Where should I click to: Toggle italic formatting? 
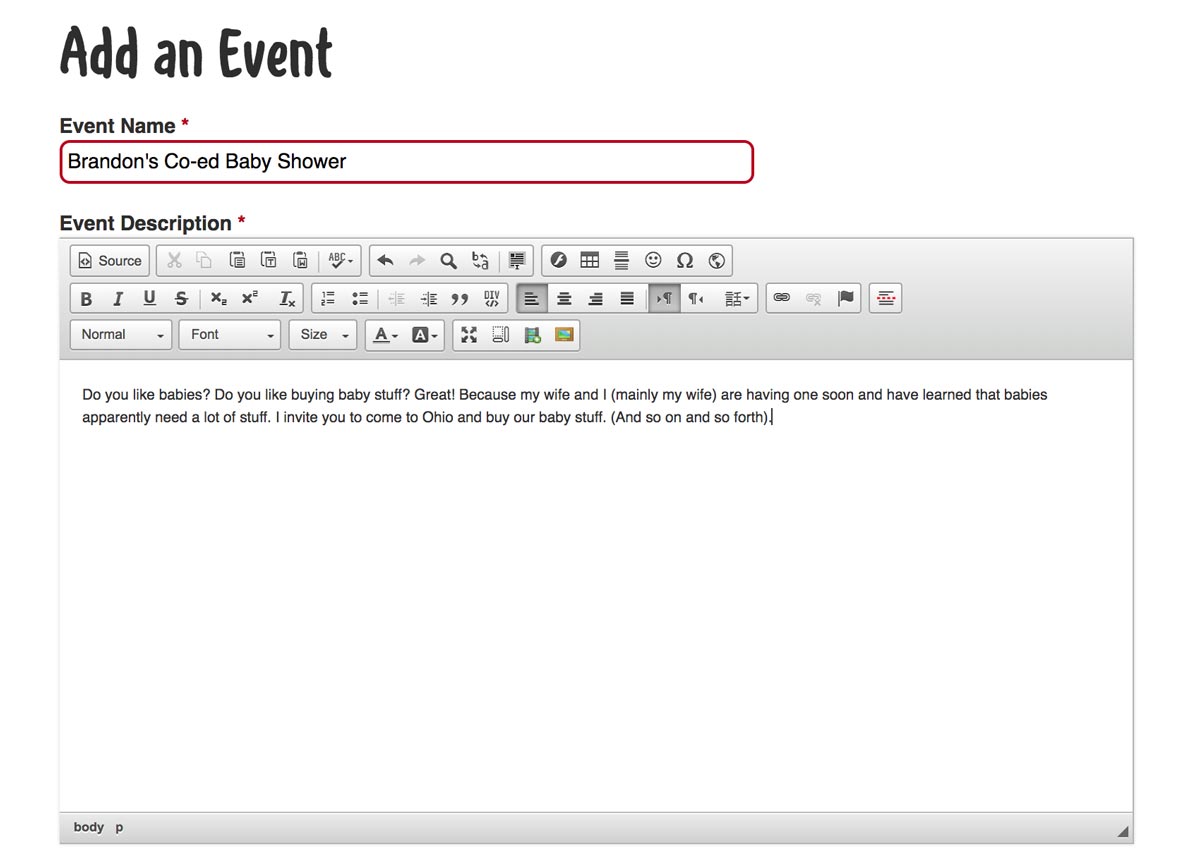118,298
